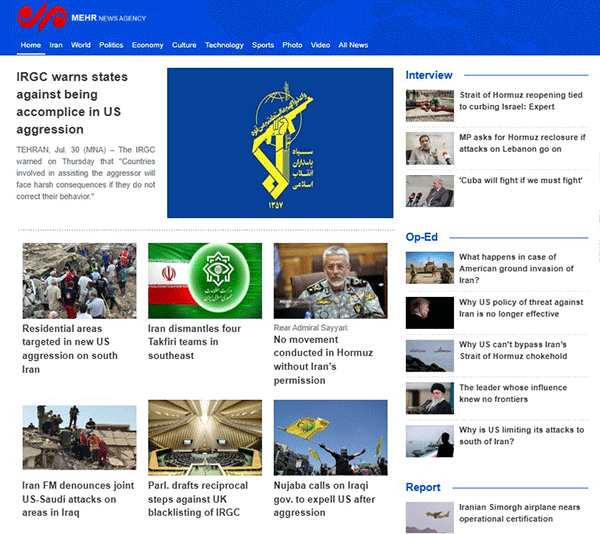The image size is (600, 534).
Task: Go to the Iran section
Action: point(56,45)
